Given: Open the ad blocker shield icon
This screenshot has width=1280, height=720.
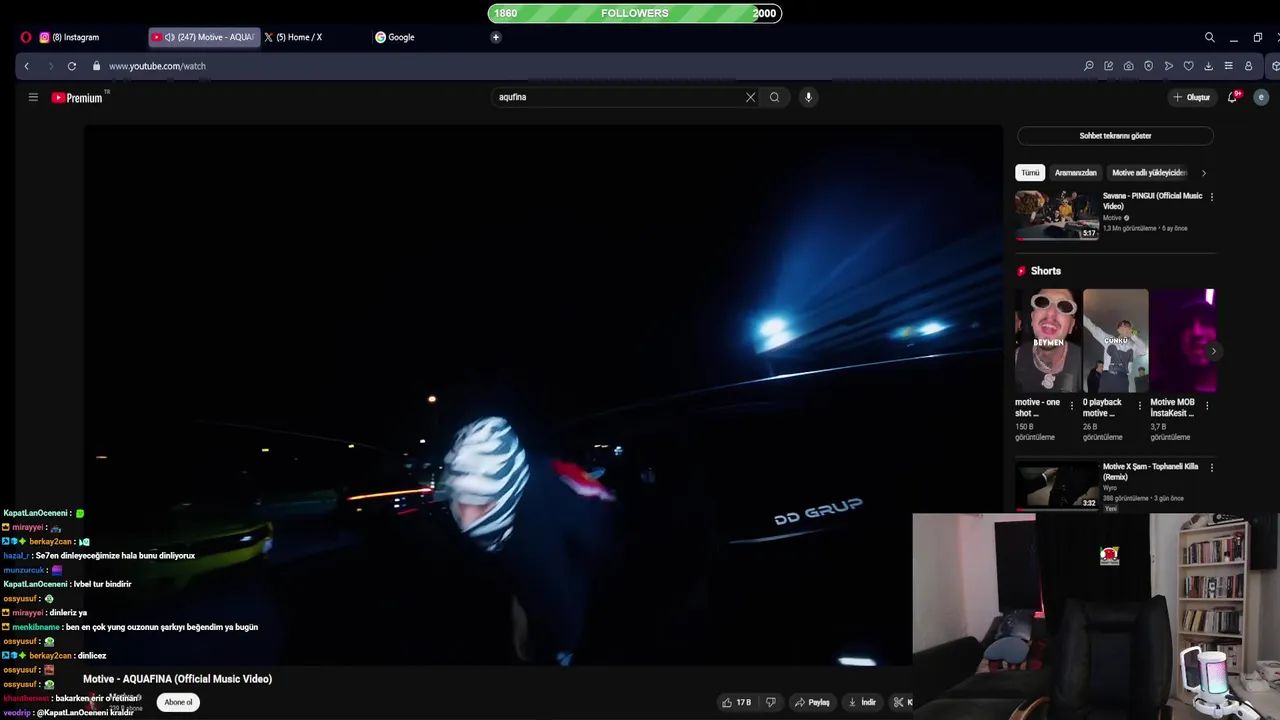Looking at the screenshot, I should [1148, 66].
